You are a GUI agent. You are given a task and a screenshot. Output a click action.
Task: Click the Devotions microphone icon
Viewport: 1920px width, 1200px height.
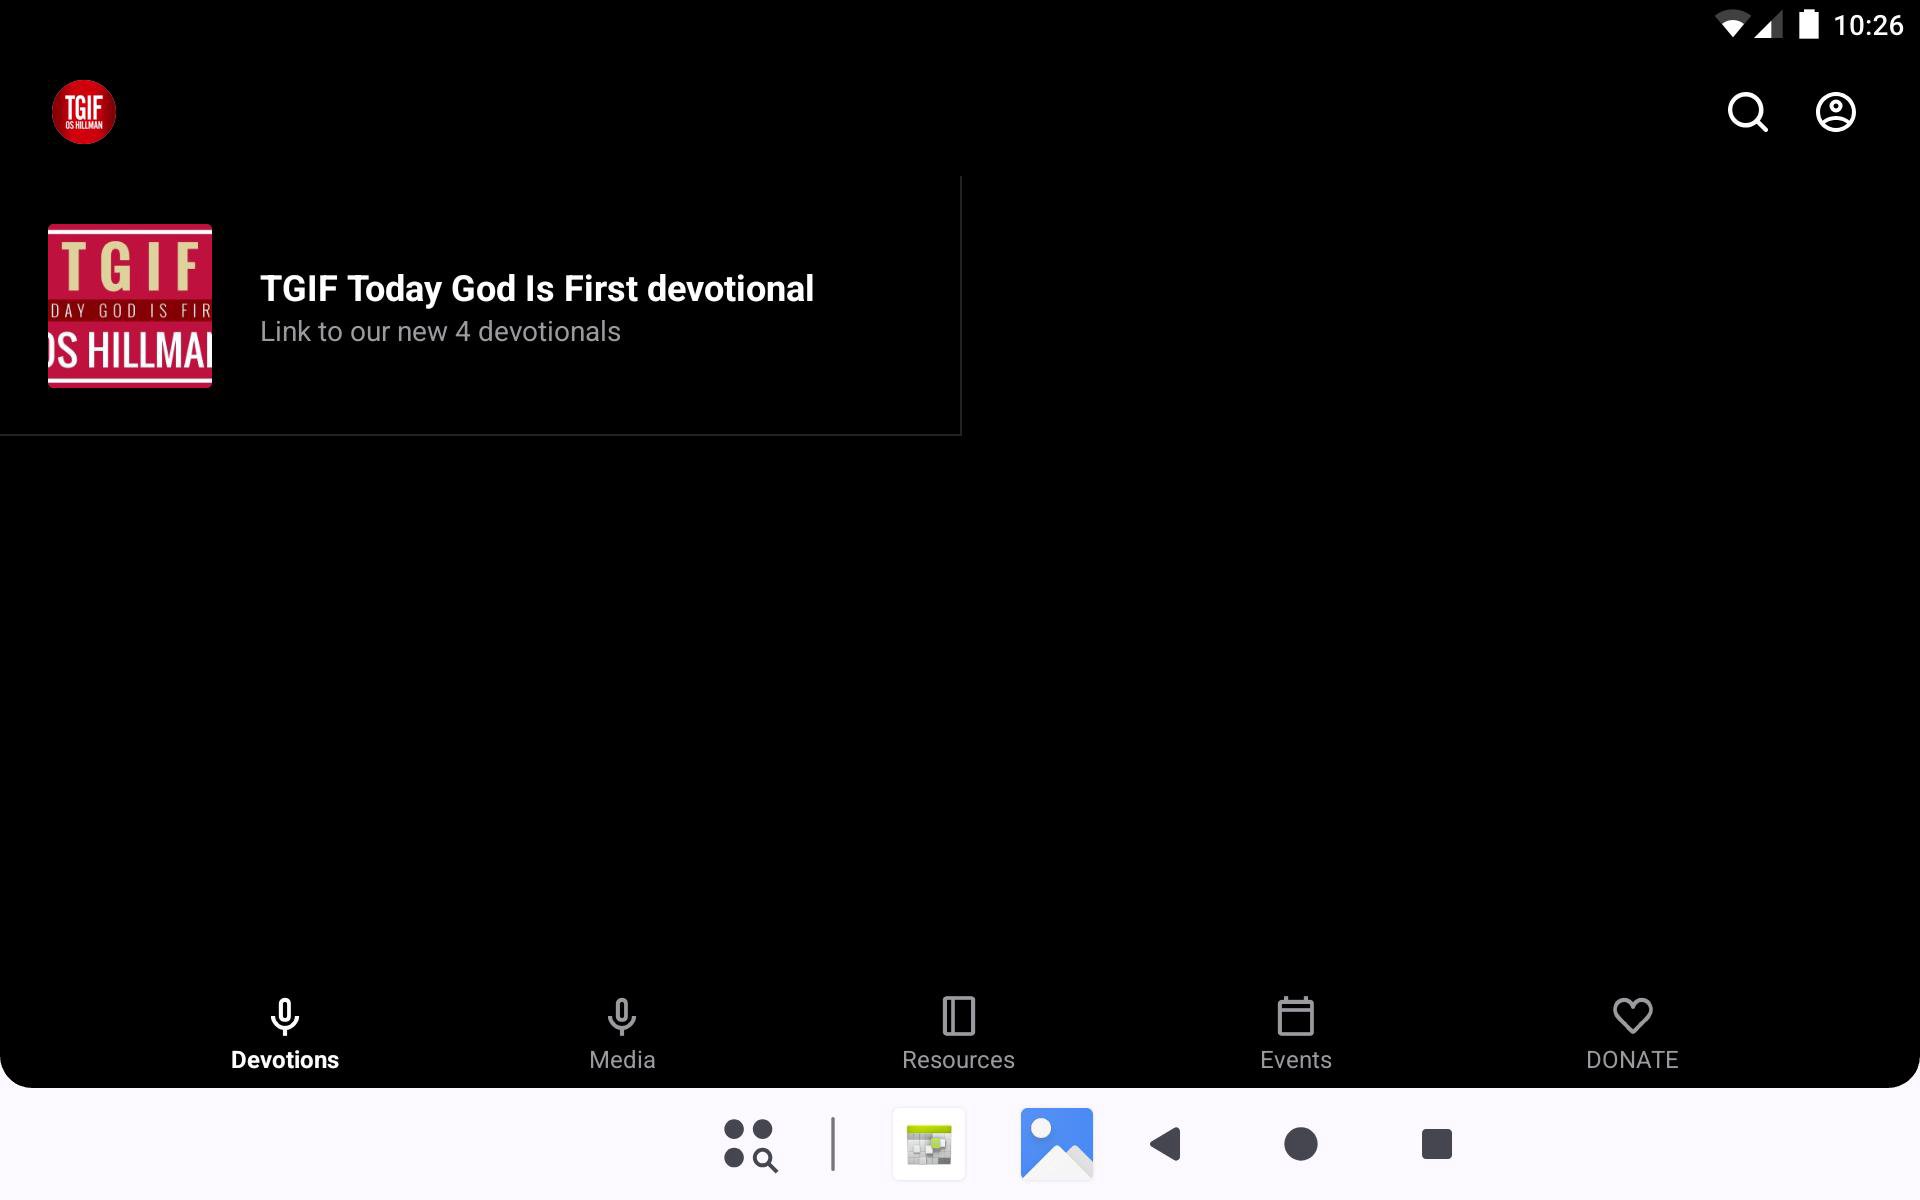285,1016
